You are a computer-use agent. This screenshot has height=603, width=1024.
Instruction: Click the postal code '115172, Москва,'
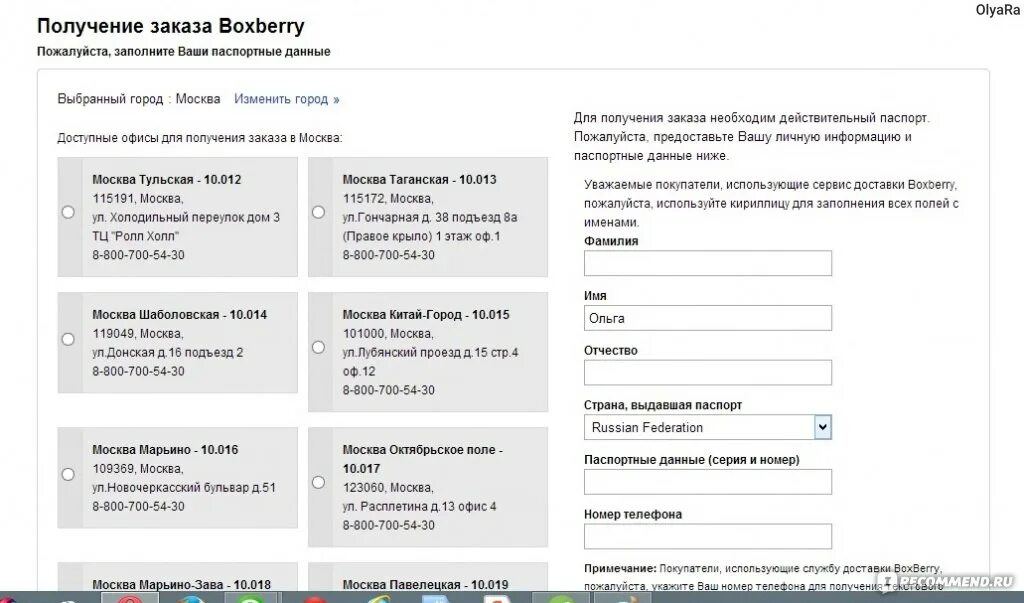click(388, 199)
